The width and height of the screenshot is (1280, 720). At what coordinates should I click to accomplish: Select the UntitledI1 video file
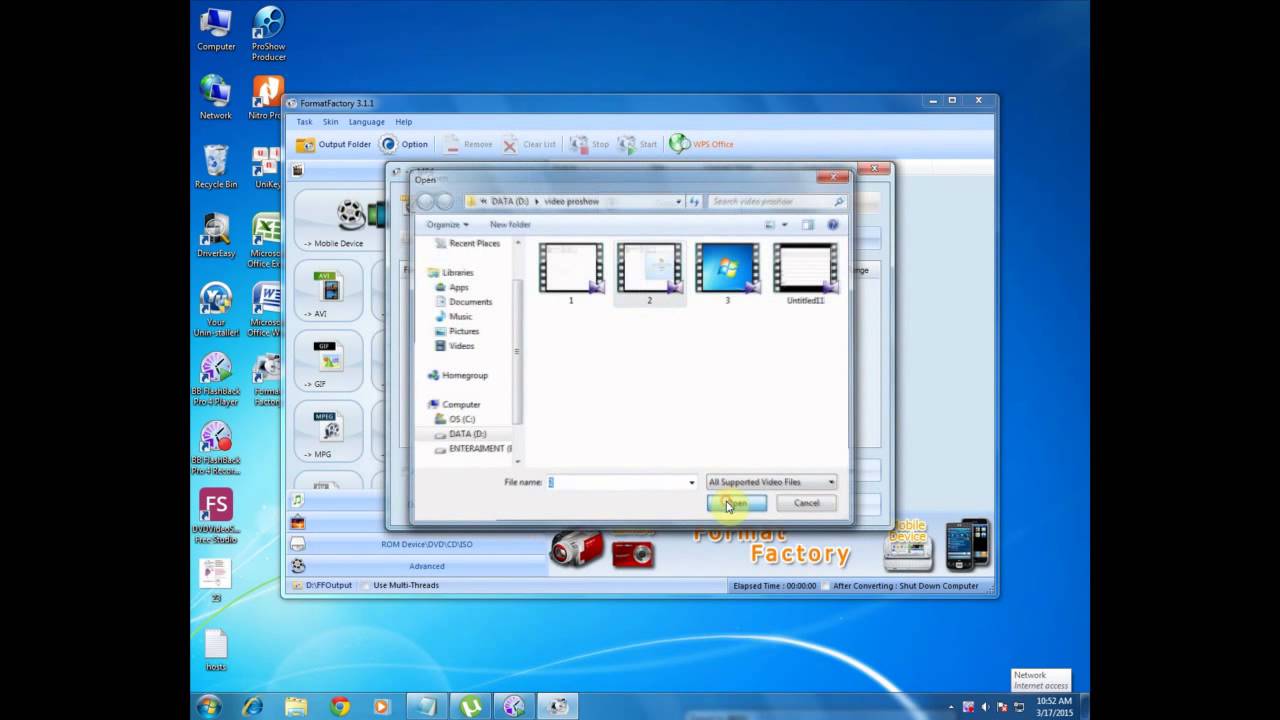805,272
